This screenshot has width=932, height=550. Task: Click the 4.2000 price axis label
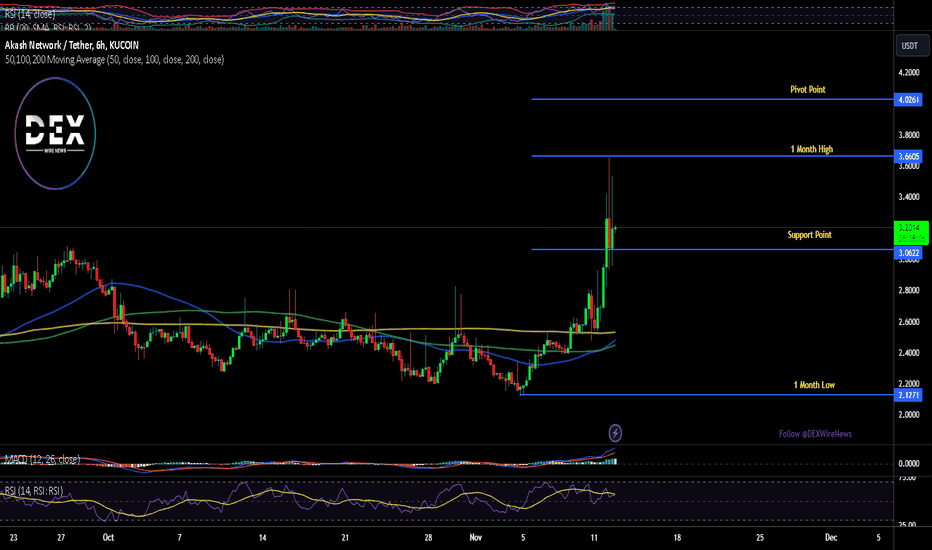coord(909,73)
